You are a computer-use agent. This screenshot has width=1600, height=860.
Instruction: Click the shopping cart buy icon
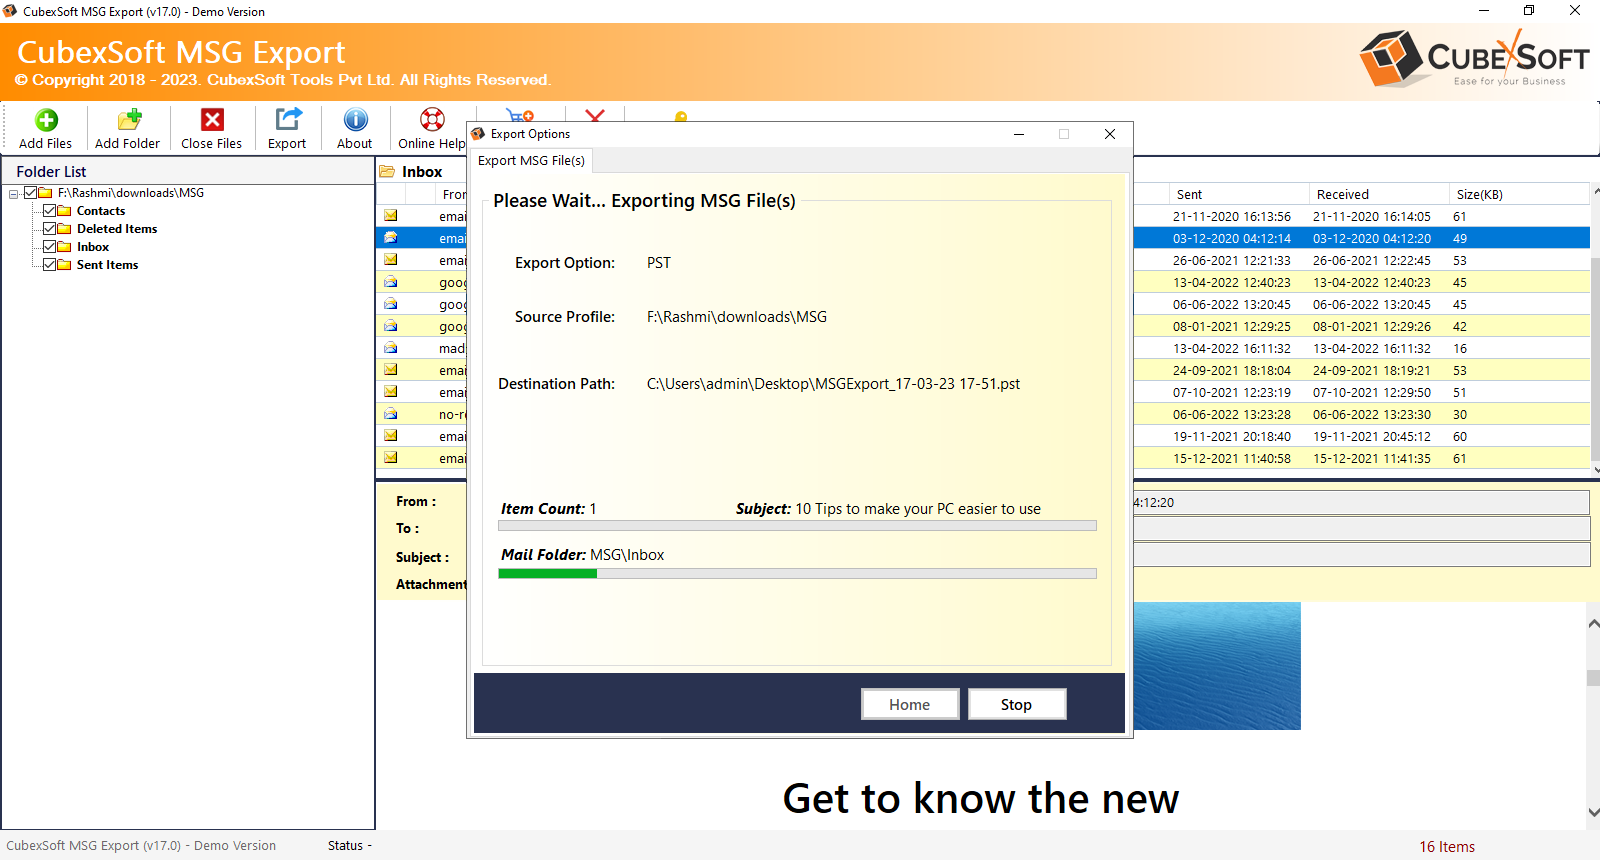click(x=520, y=115)
